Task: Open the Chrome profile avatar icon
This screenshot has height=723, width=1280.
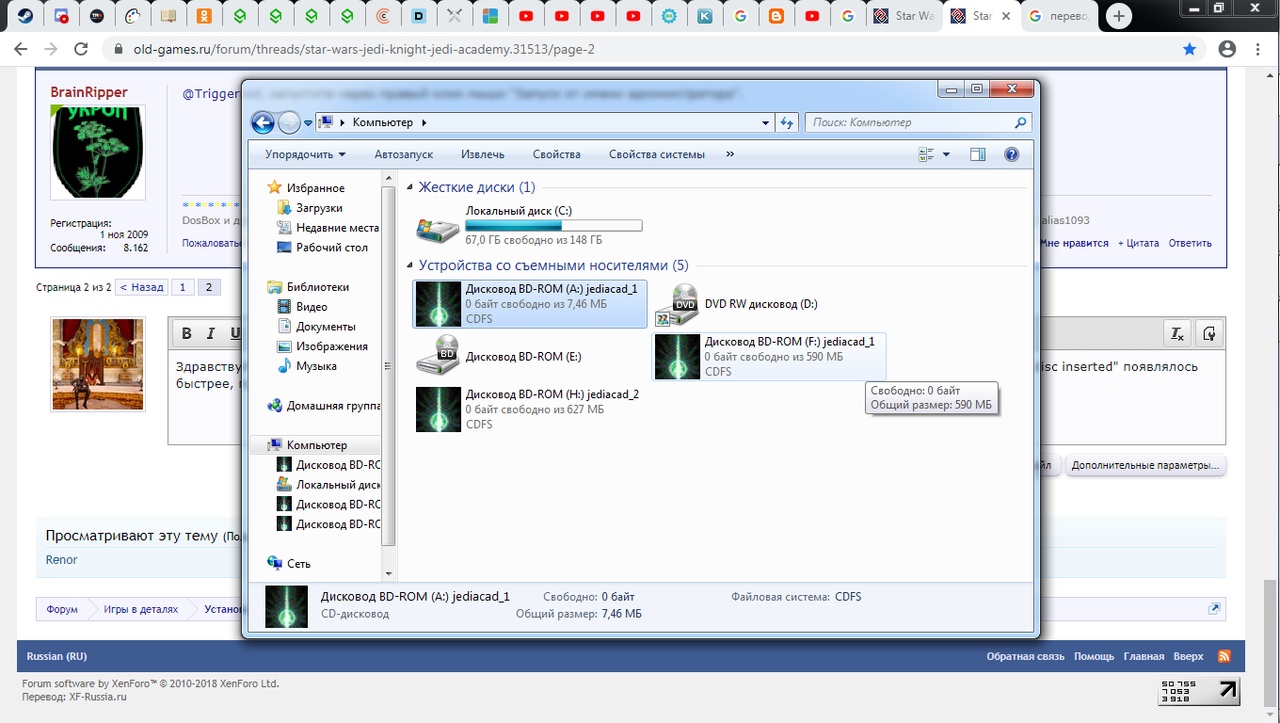Action: [x=1227, y=49]
